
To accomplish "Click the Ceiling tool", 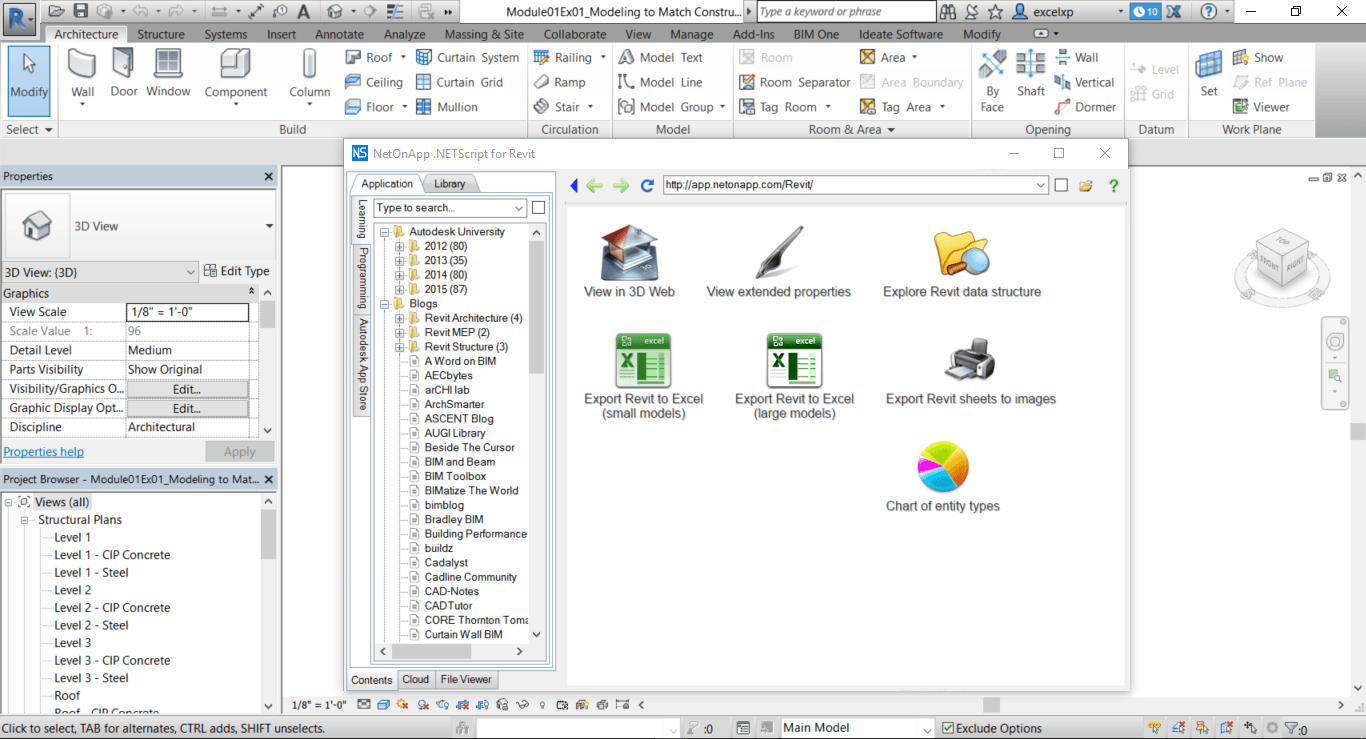I will coord(373,82).
